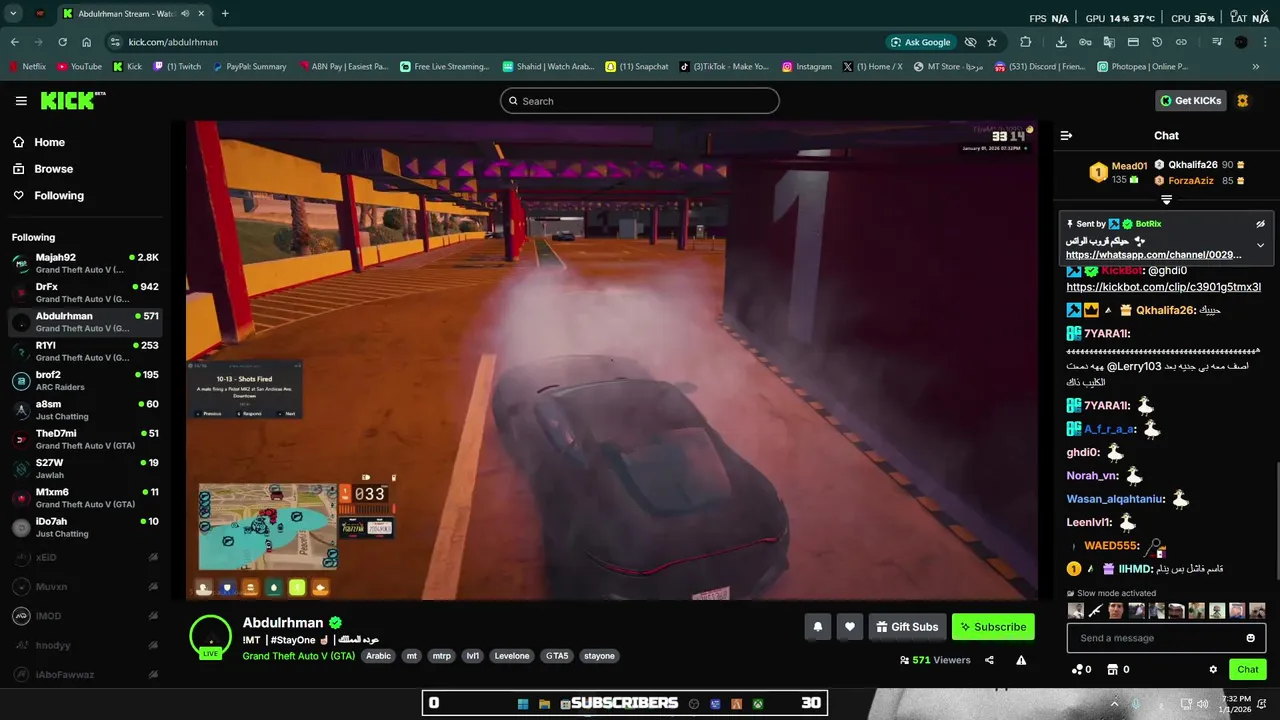This screenshot has height=720, width=1280.
Task: Open the payment card extension icon
Action: 1133,42
